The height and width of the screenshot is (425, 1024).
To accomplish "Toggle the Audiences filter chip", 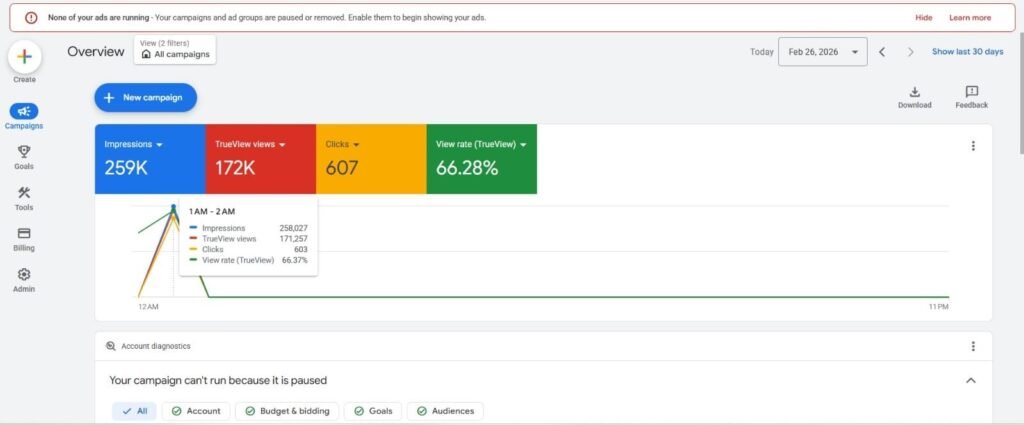I will (445, 411).
